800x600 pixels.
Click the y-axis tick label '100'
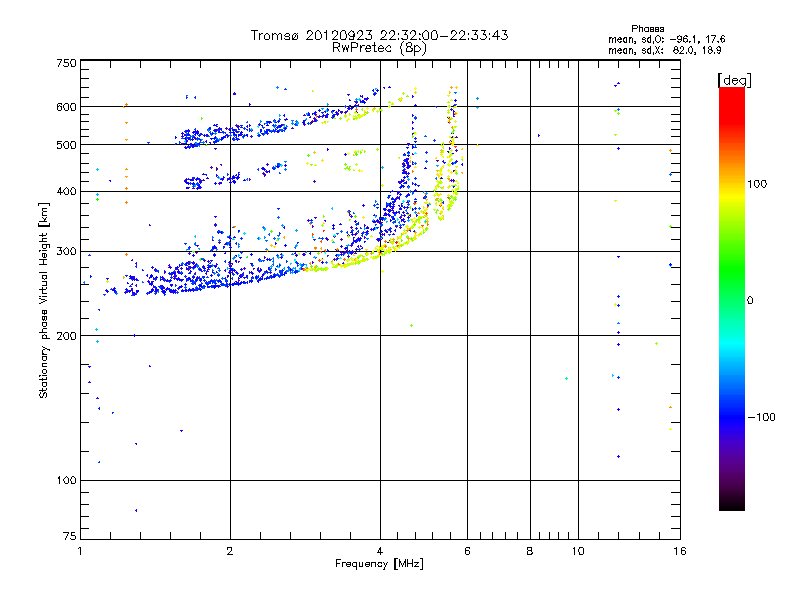(66, 480)
